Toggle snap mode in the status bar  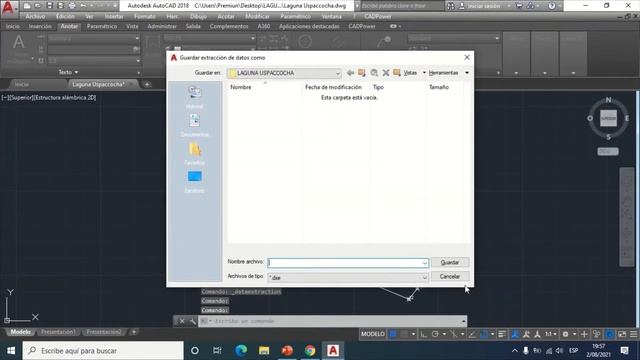pos(404,334)
